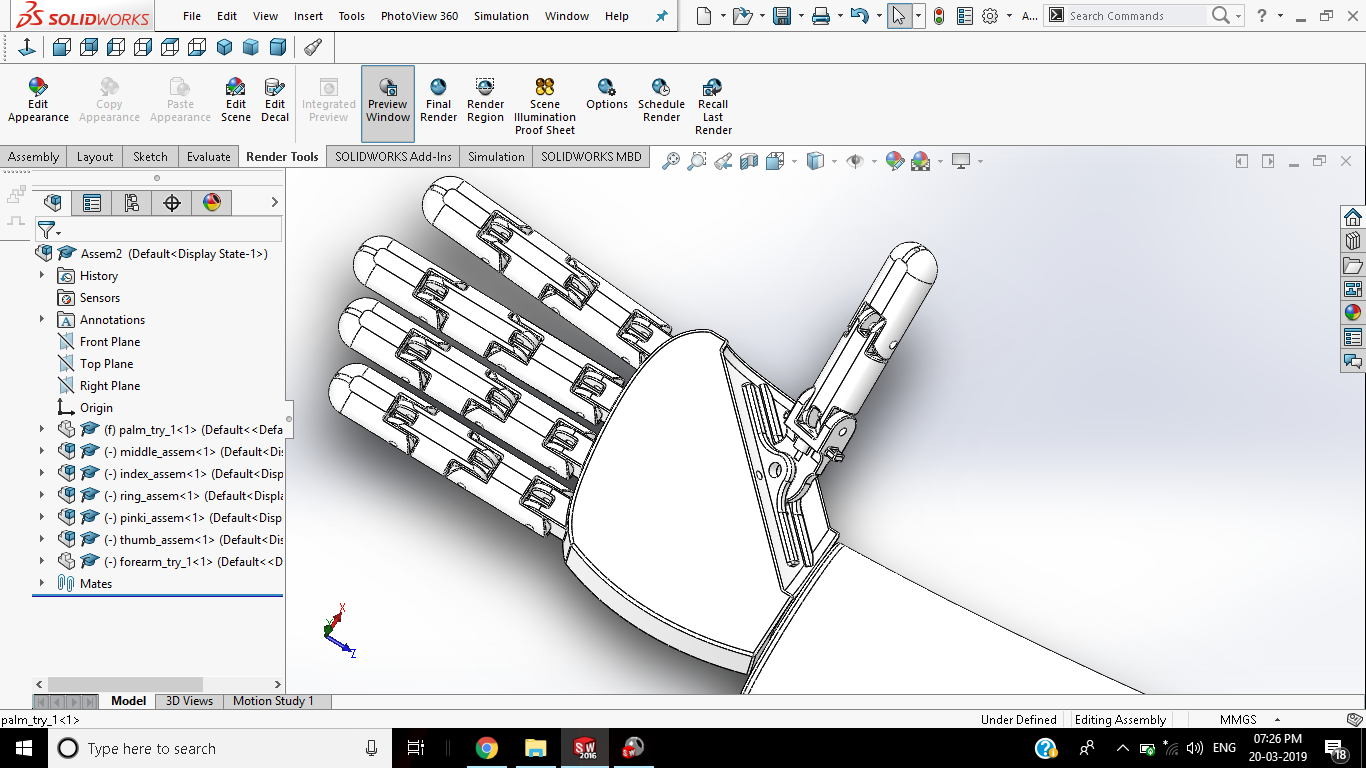Open the 3D Views bottom tab
This screenshot has width=1366, height=768.
[x=189, y=701]
